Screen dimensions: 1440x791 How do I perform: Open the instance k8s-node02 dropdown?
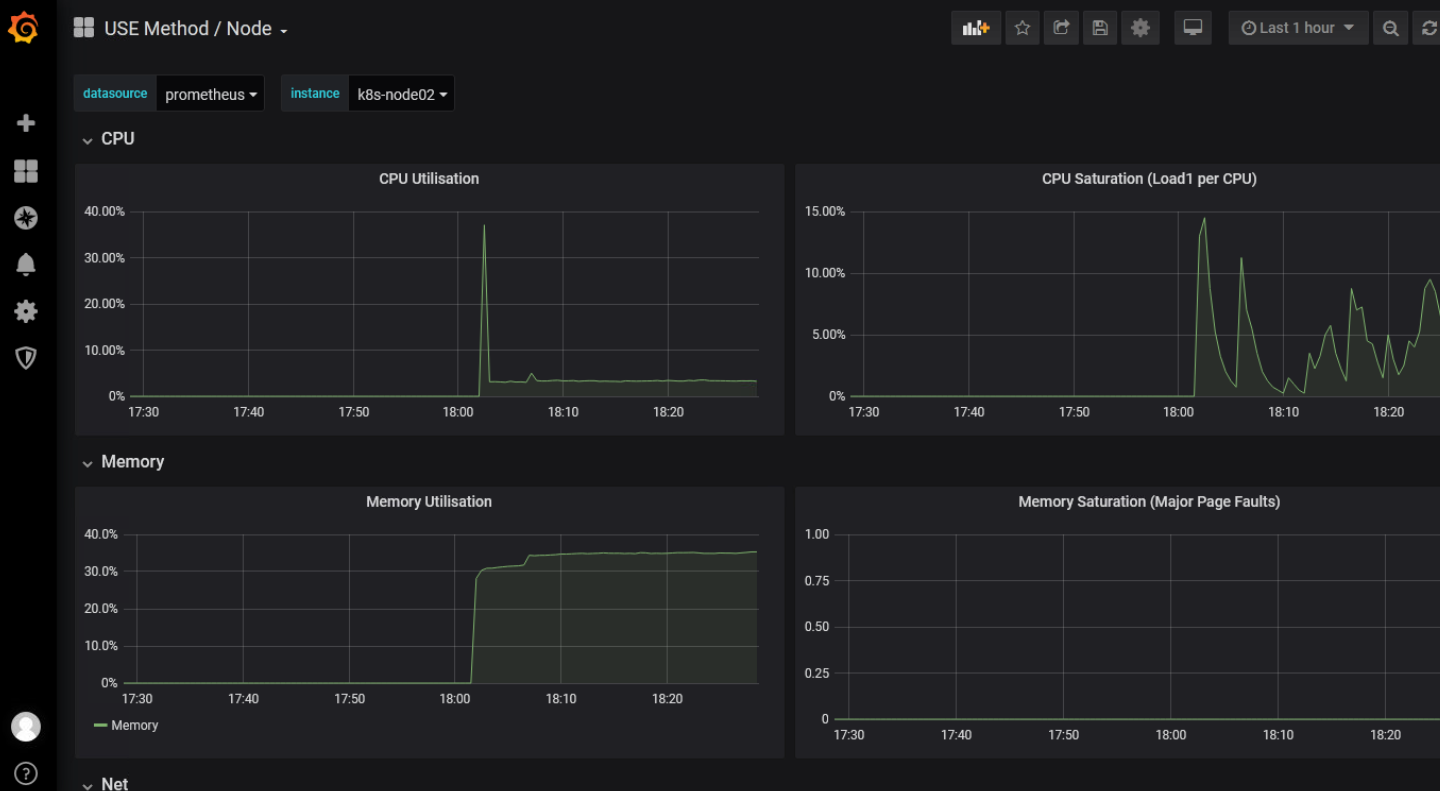(401, 94)
